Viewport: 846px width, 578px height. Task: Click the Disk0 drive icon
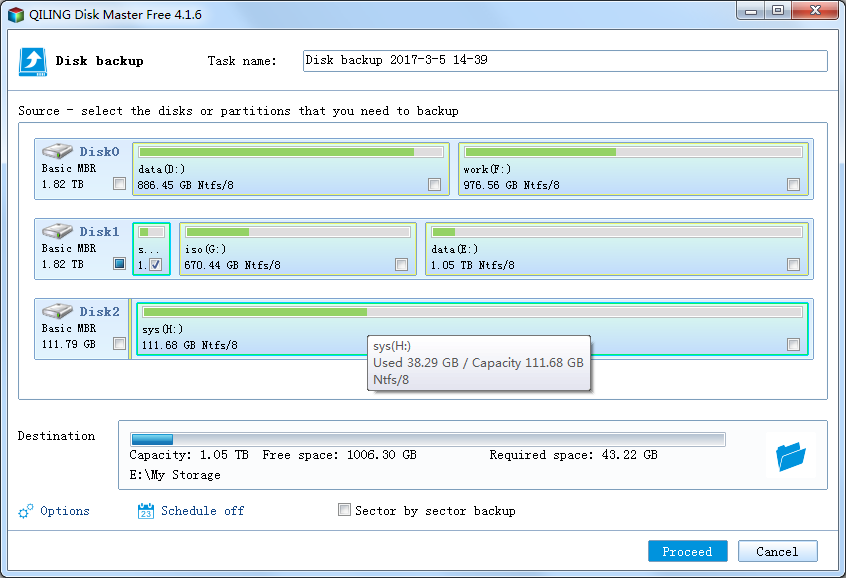click(x=57, y=151)
